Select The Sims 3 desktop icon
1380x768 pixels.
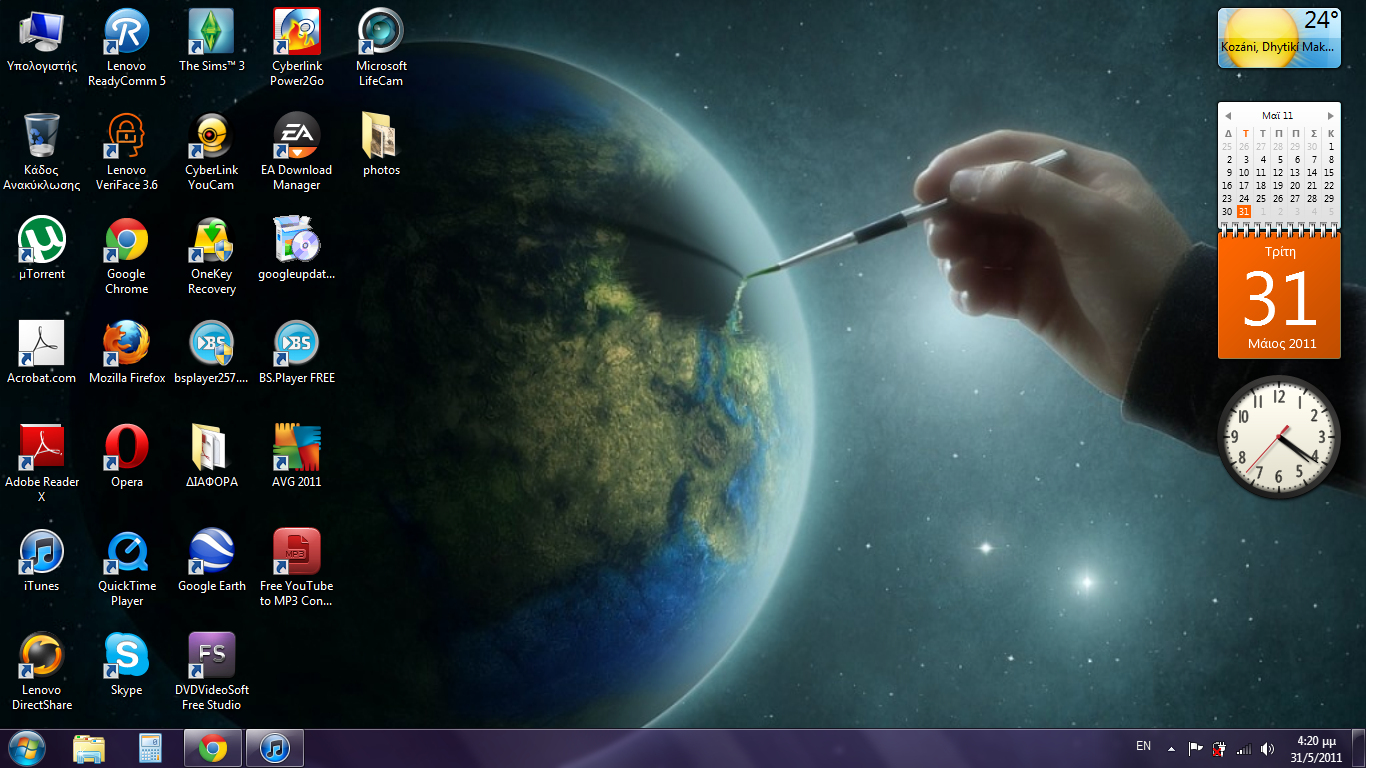212,42
